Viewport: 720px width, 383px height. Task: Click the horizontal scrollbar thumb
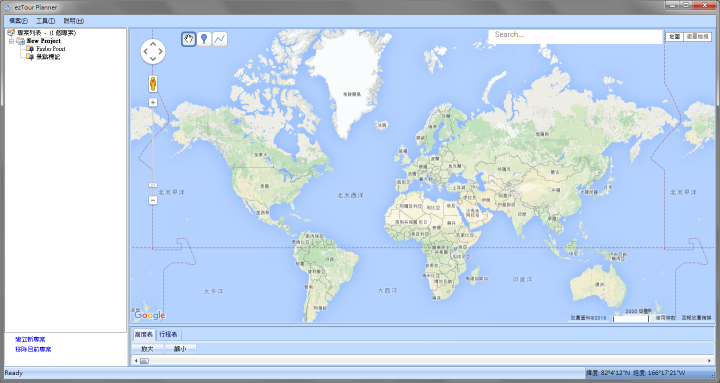tap(144, 361)
